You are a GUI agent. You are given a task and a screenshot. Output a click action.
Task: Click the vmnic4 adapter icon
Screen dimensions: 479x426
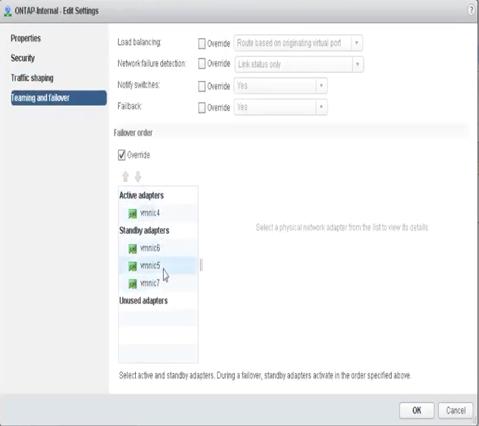pos(133,213)
